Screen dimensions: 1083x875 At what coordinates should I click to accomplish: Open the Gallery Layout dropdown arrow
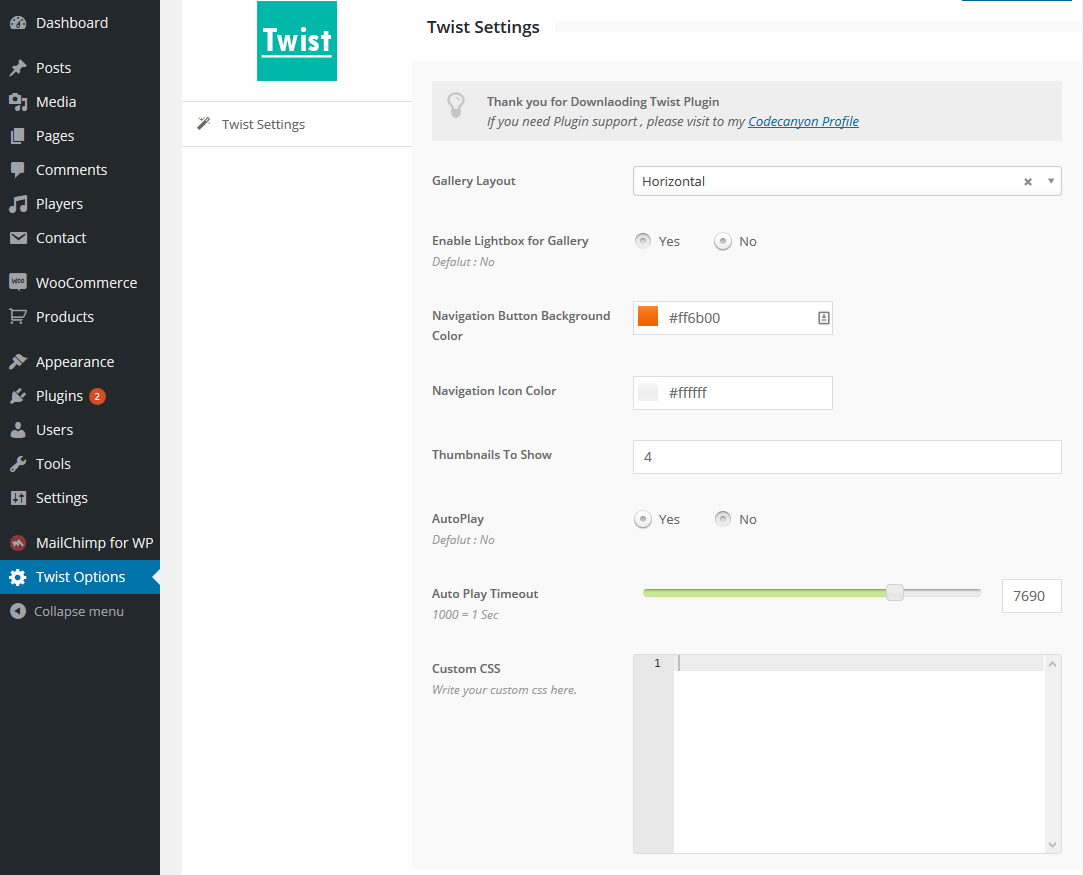point(1050,181)
